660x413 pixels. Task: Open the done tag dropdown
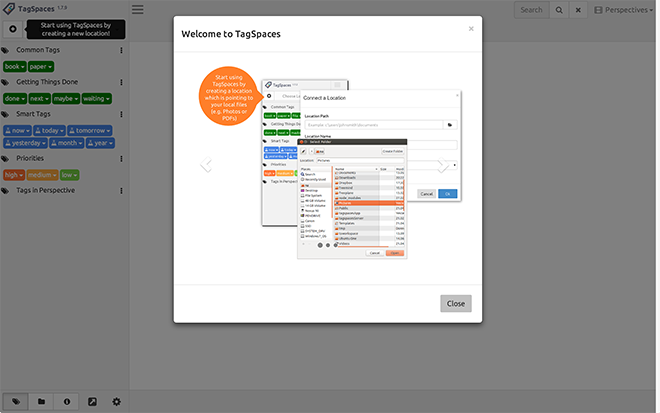click(15, 99)
